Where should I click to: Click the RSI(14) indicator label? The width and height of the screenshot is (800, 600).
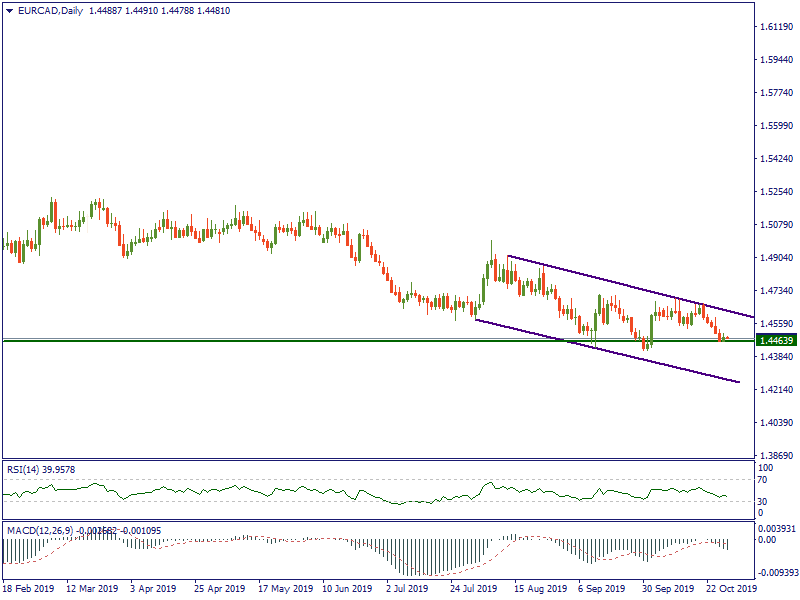pos(41,469)
